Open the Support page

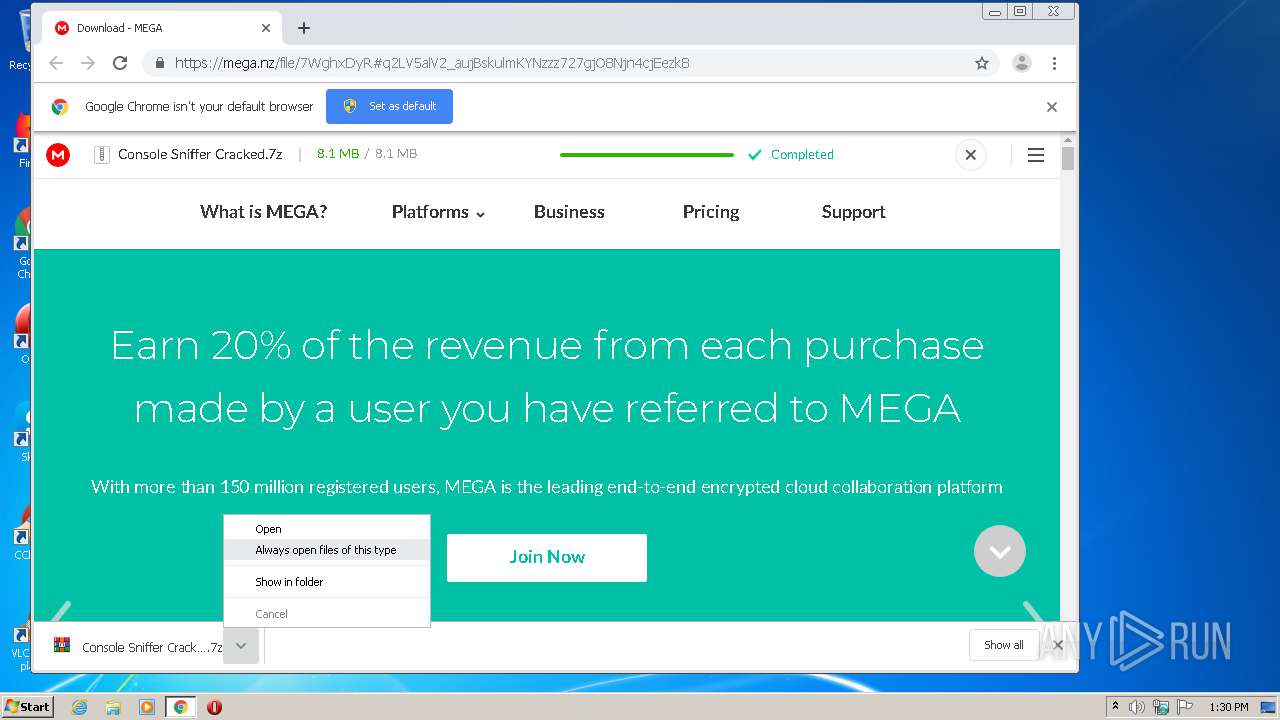(x=854, y=212)
